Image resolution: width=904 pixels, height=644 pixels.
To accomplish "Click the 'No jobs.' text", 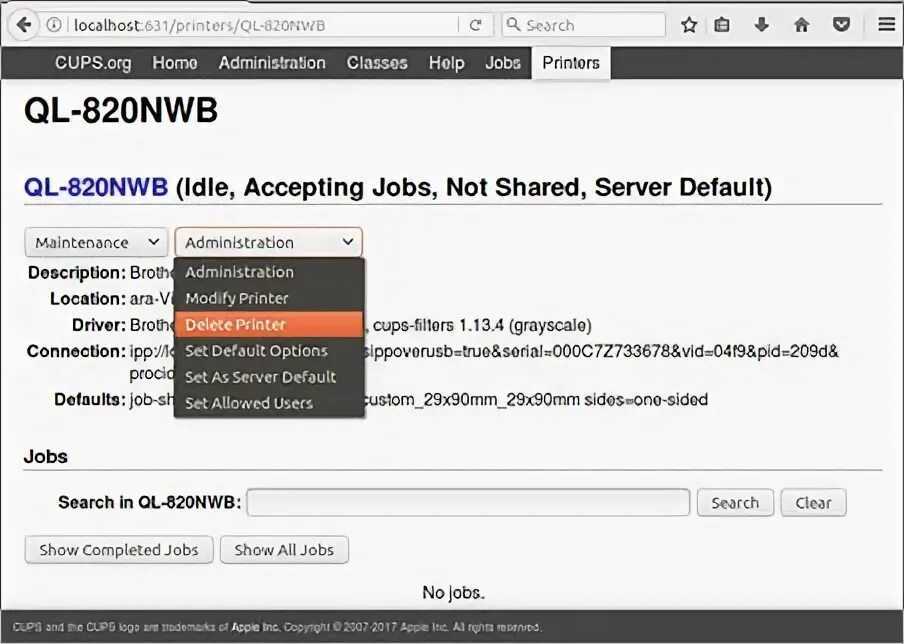I will (453, 593).
